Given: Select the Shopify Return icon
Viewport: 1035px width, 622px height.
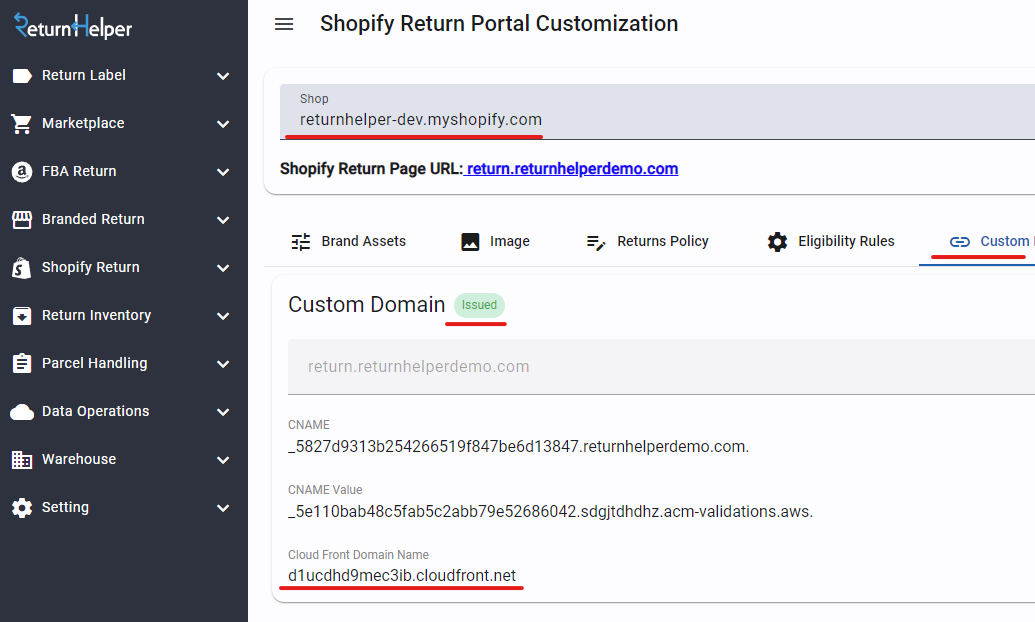Looking at the screenshot, I should click(21, 267).
